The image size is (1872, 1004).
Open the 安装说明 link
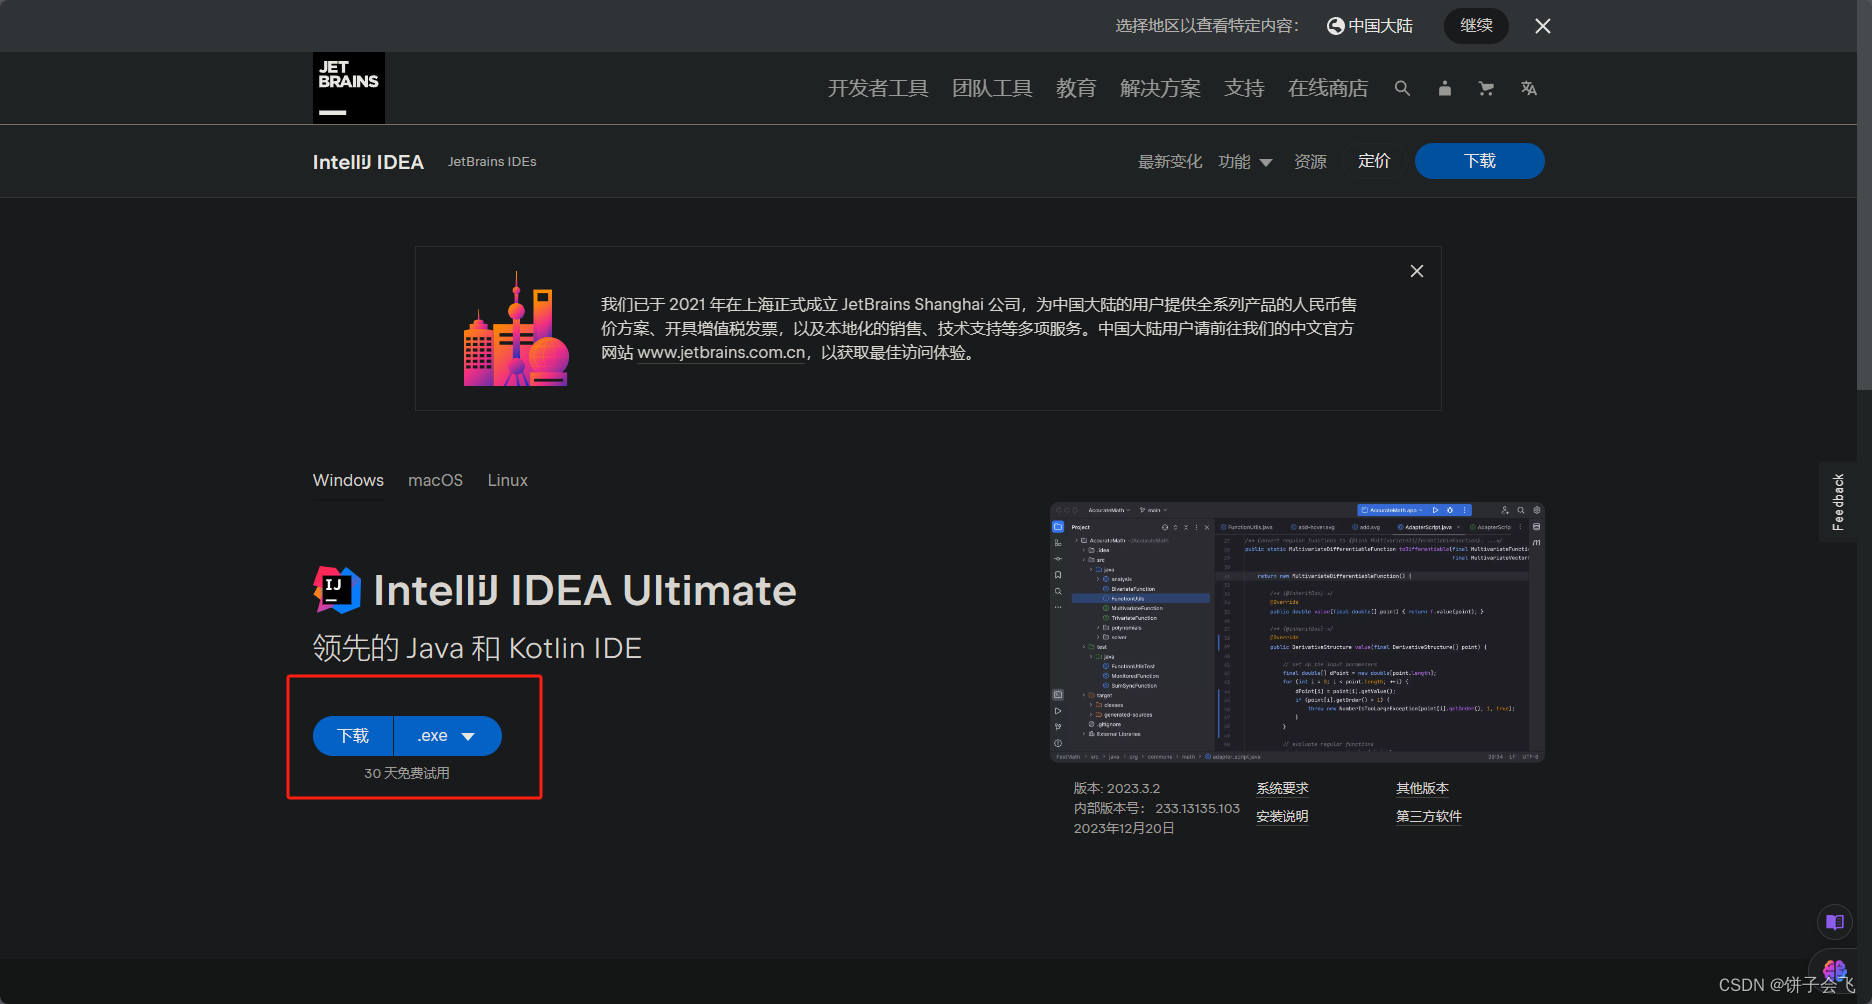1282,817
